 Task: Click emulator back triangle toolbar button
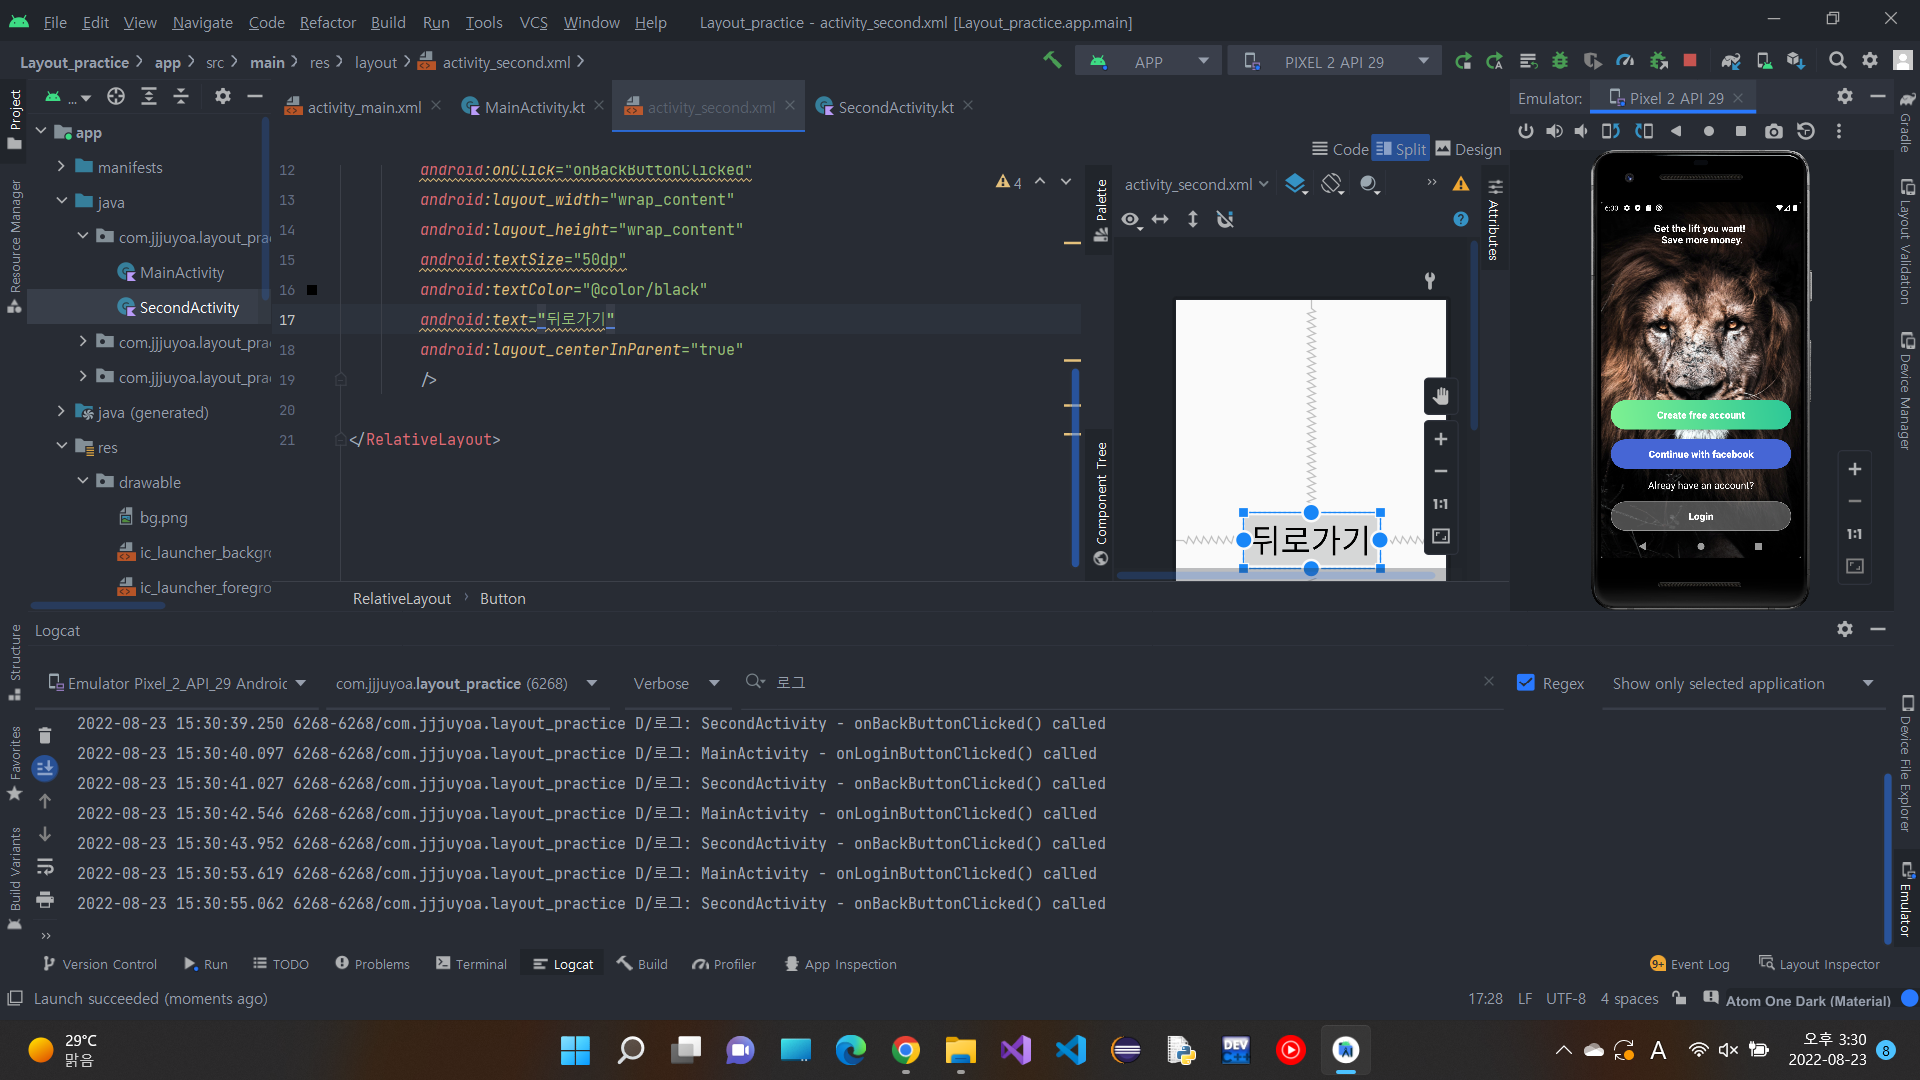click(1676, 131)
